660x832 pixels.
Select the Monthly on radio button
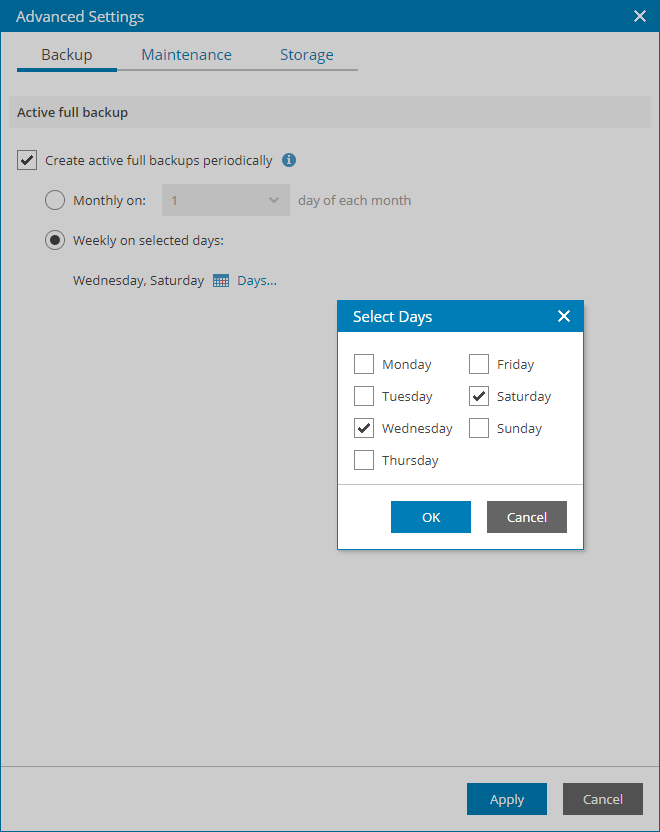point(56,200)
